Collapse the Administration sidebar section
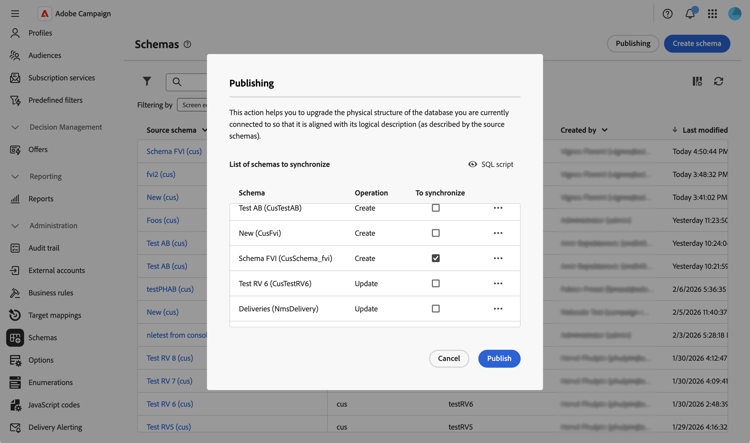The image size is (750, 443). pyautogui.click(x=15, y=226)
